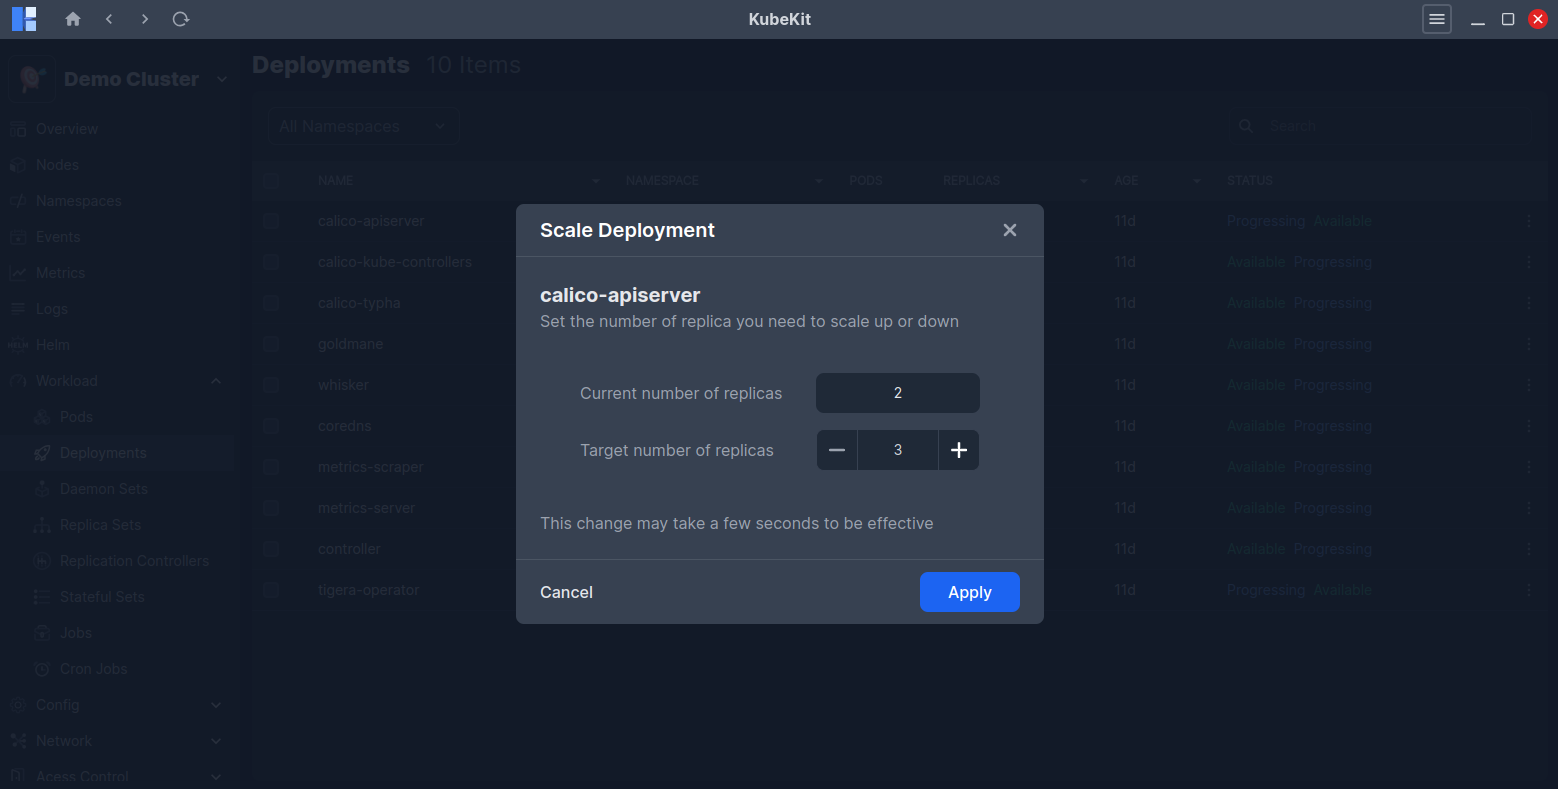Cancel the scale deployment dialog
The width and height of the screenshot is (1558, 789).
coord(566,592)
